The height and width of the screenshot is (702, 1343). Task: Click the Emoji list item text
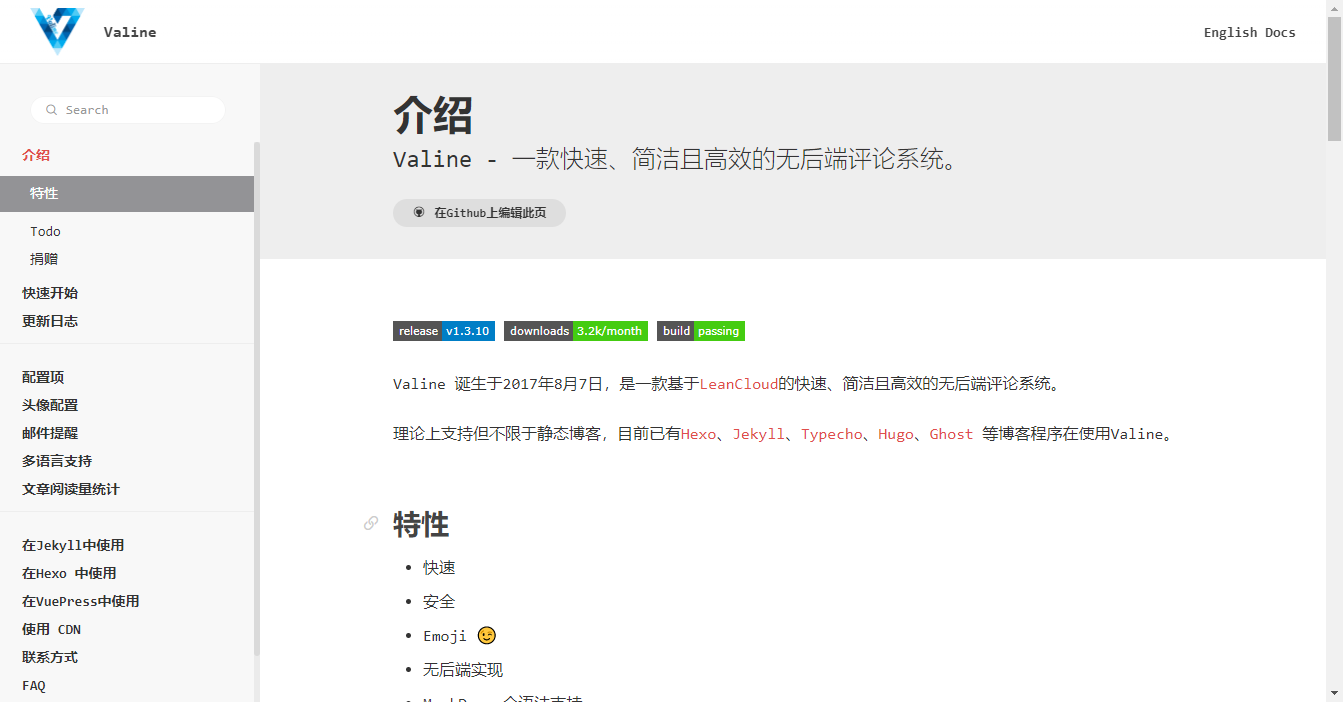tap(445, 636)
